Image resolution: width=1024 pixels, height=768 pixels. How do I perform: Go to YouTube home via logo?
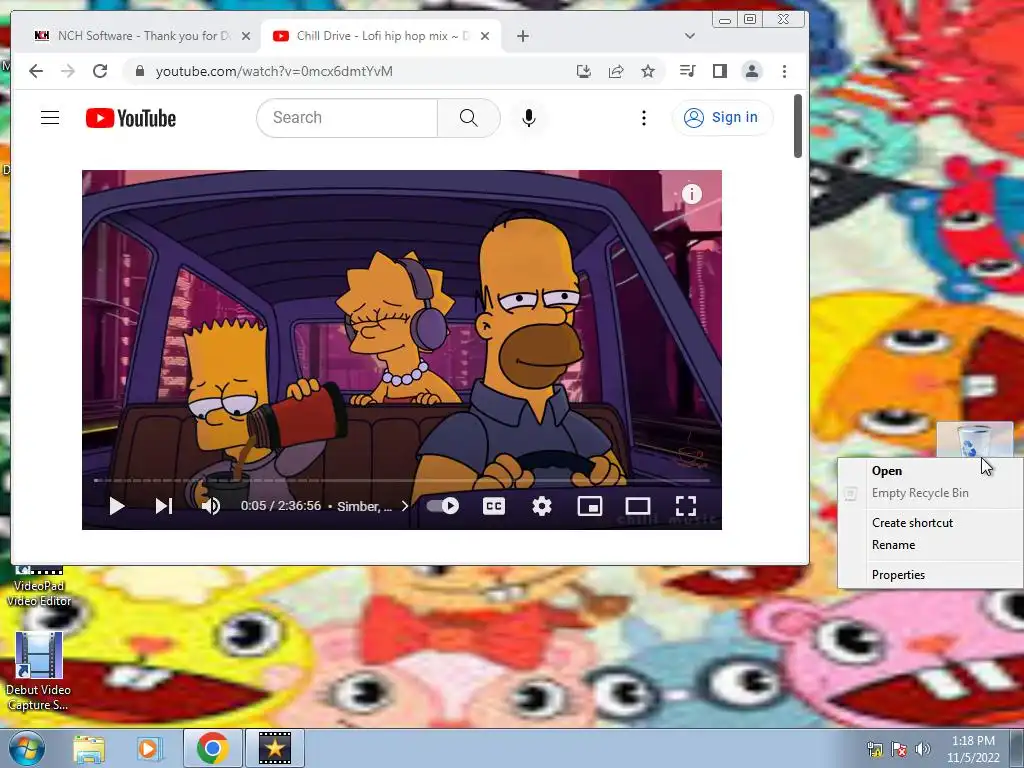[x=131, y=118]
